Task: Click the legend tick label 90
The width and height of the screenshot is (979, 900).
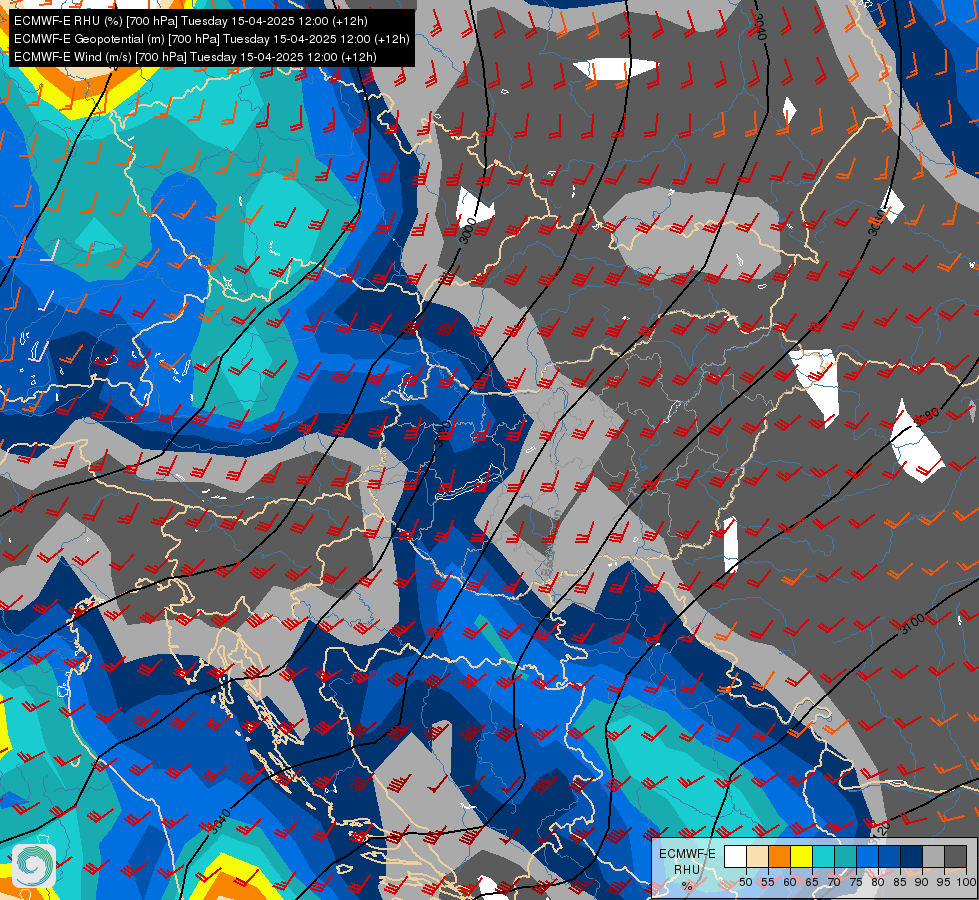Action: click(x=922, y=882)
